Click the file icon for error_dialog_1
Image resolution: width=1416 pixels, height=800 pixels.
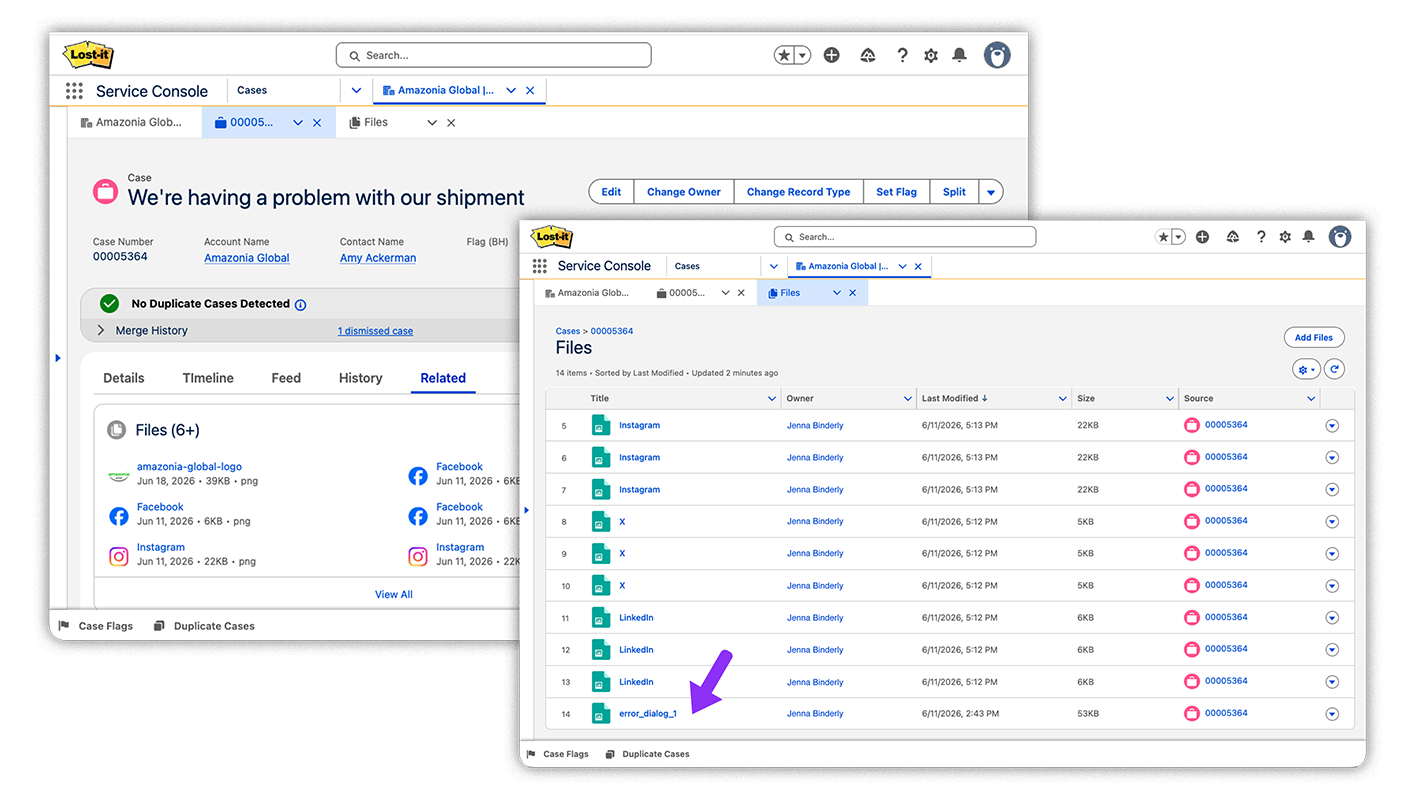click(600, 713)
